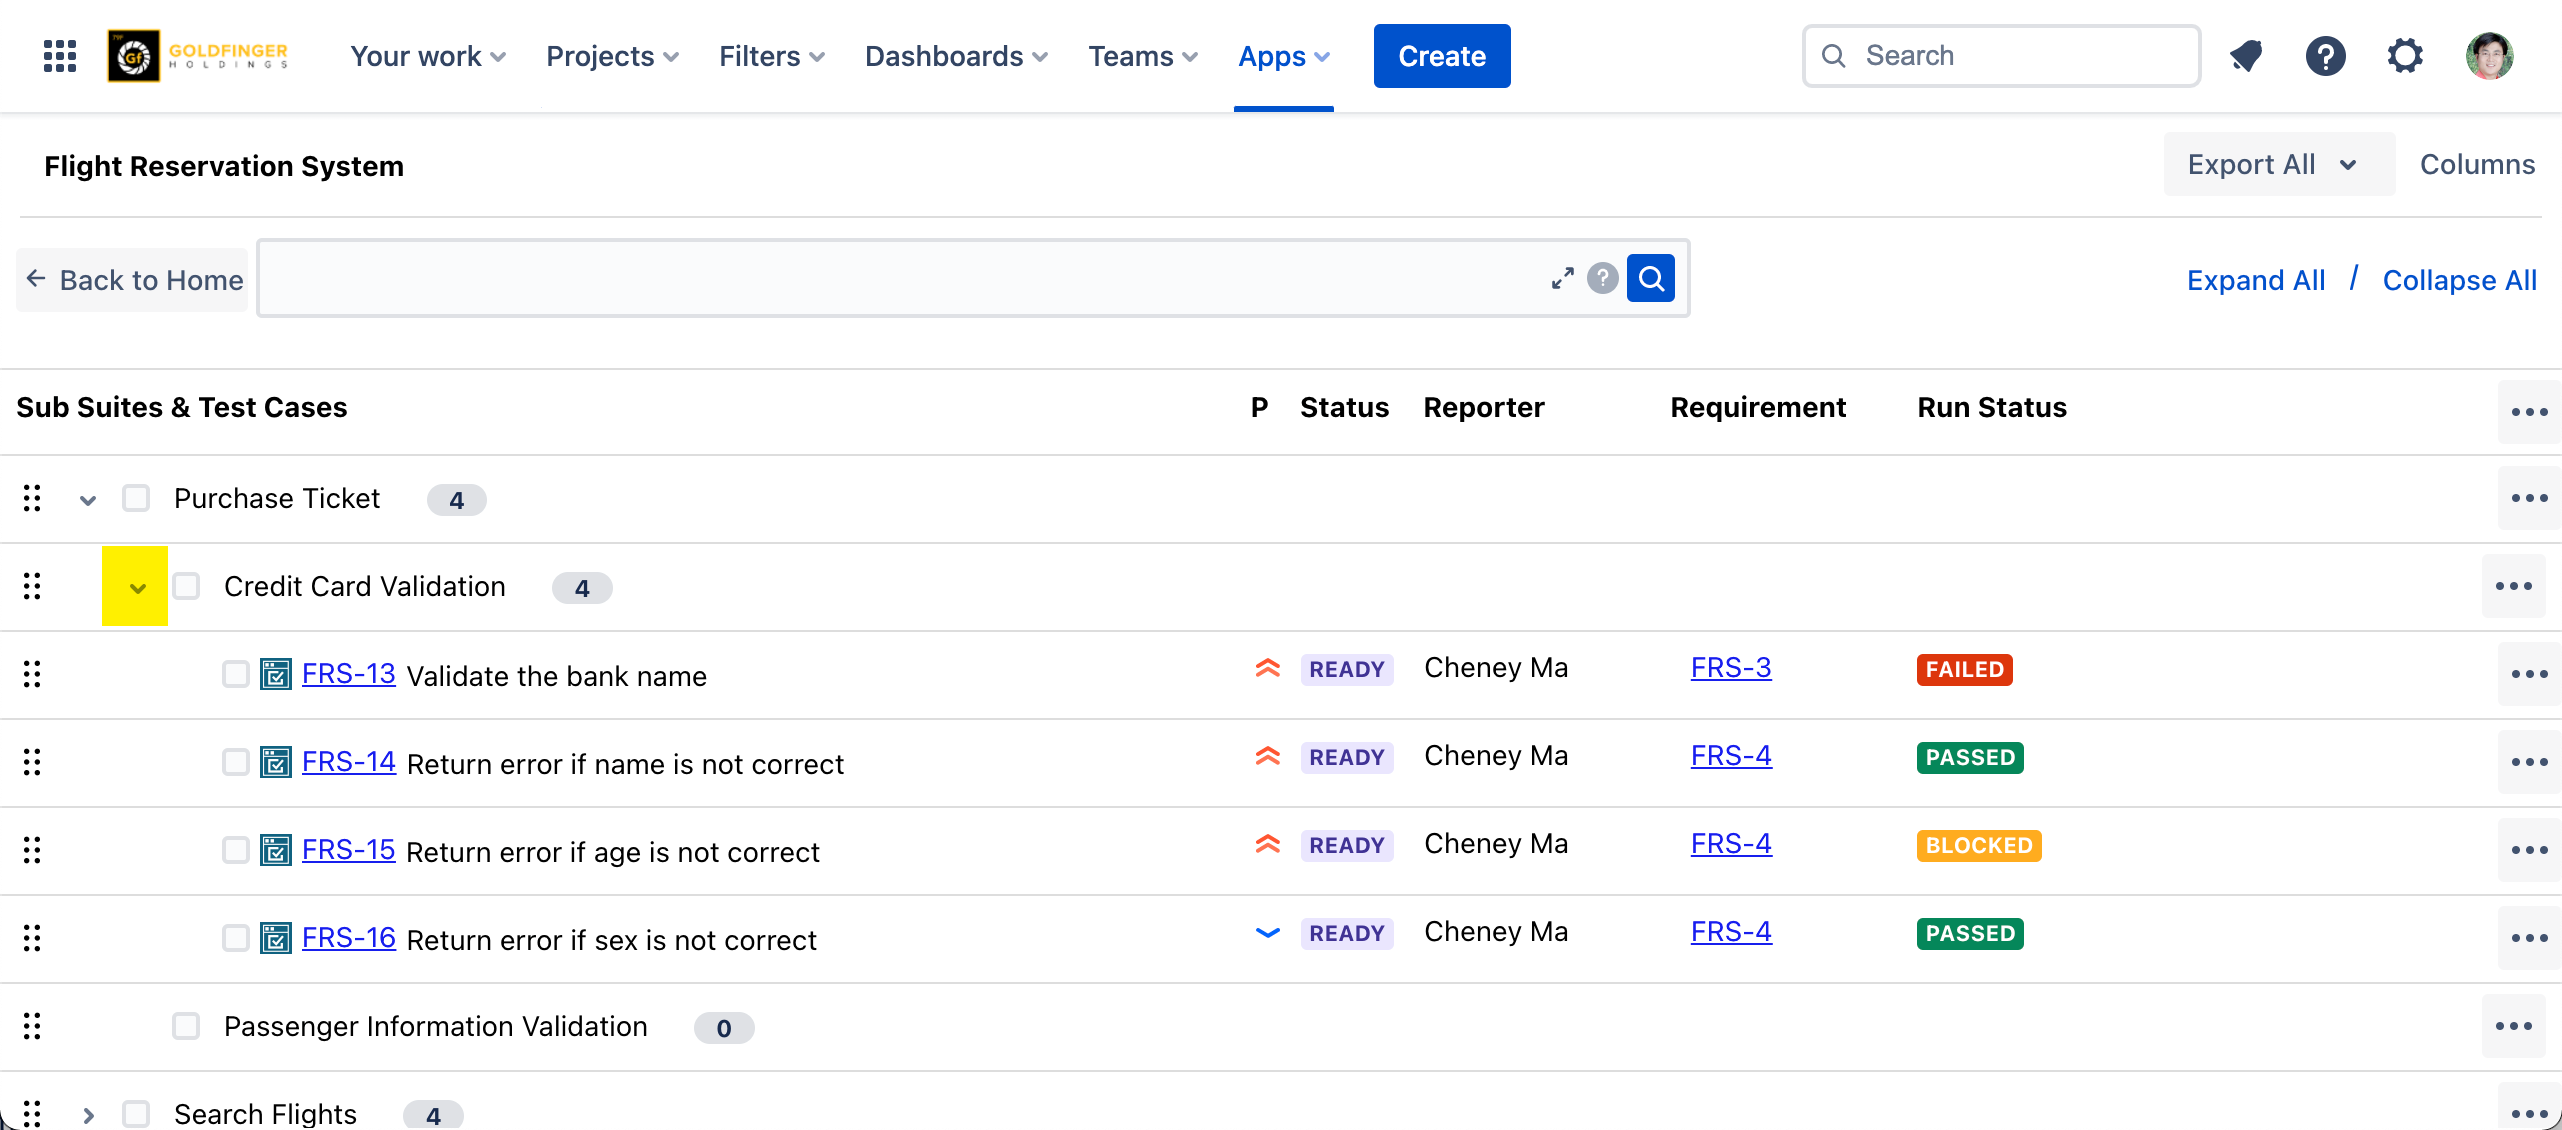Open the settings gear icon
Screen dimensions: 2562x1130
[2405, 56]
